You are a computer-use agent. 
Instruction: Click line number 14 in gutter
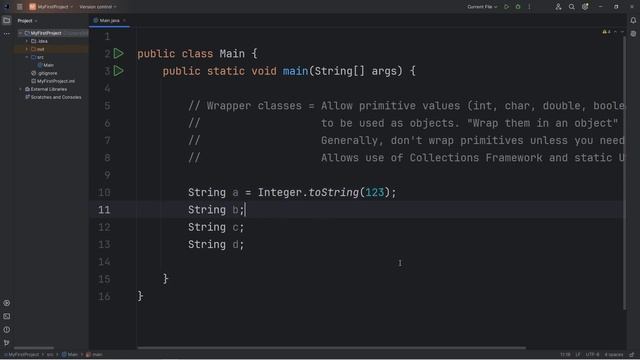(x=104, y=262)
